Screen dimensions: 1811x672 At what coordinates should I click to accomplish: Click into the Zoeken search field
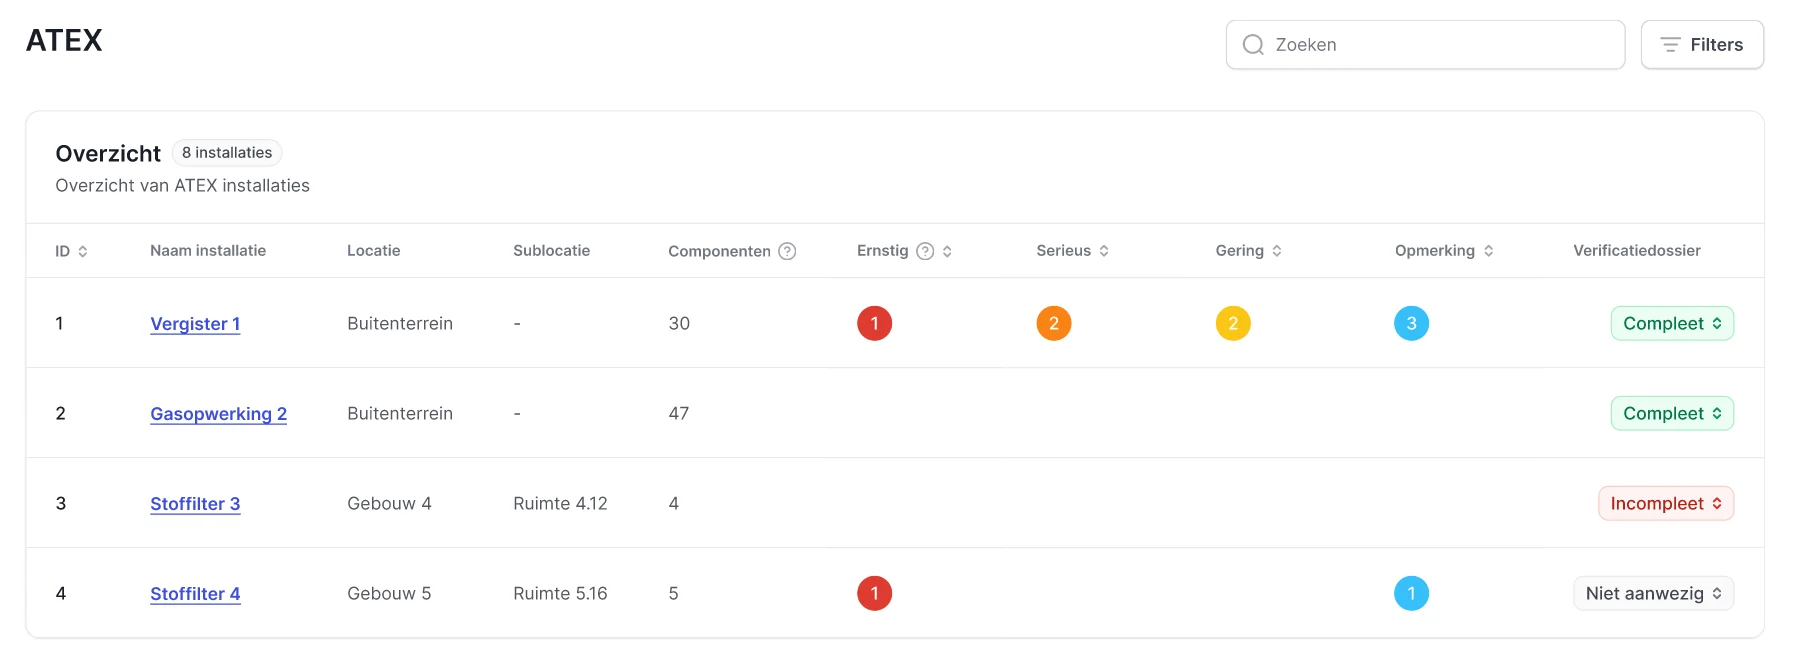point(1425,45)
